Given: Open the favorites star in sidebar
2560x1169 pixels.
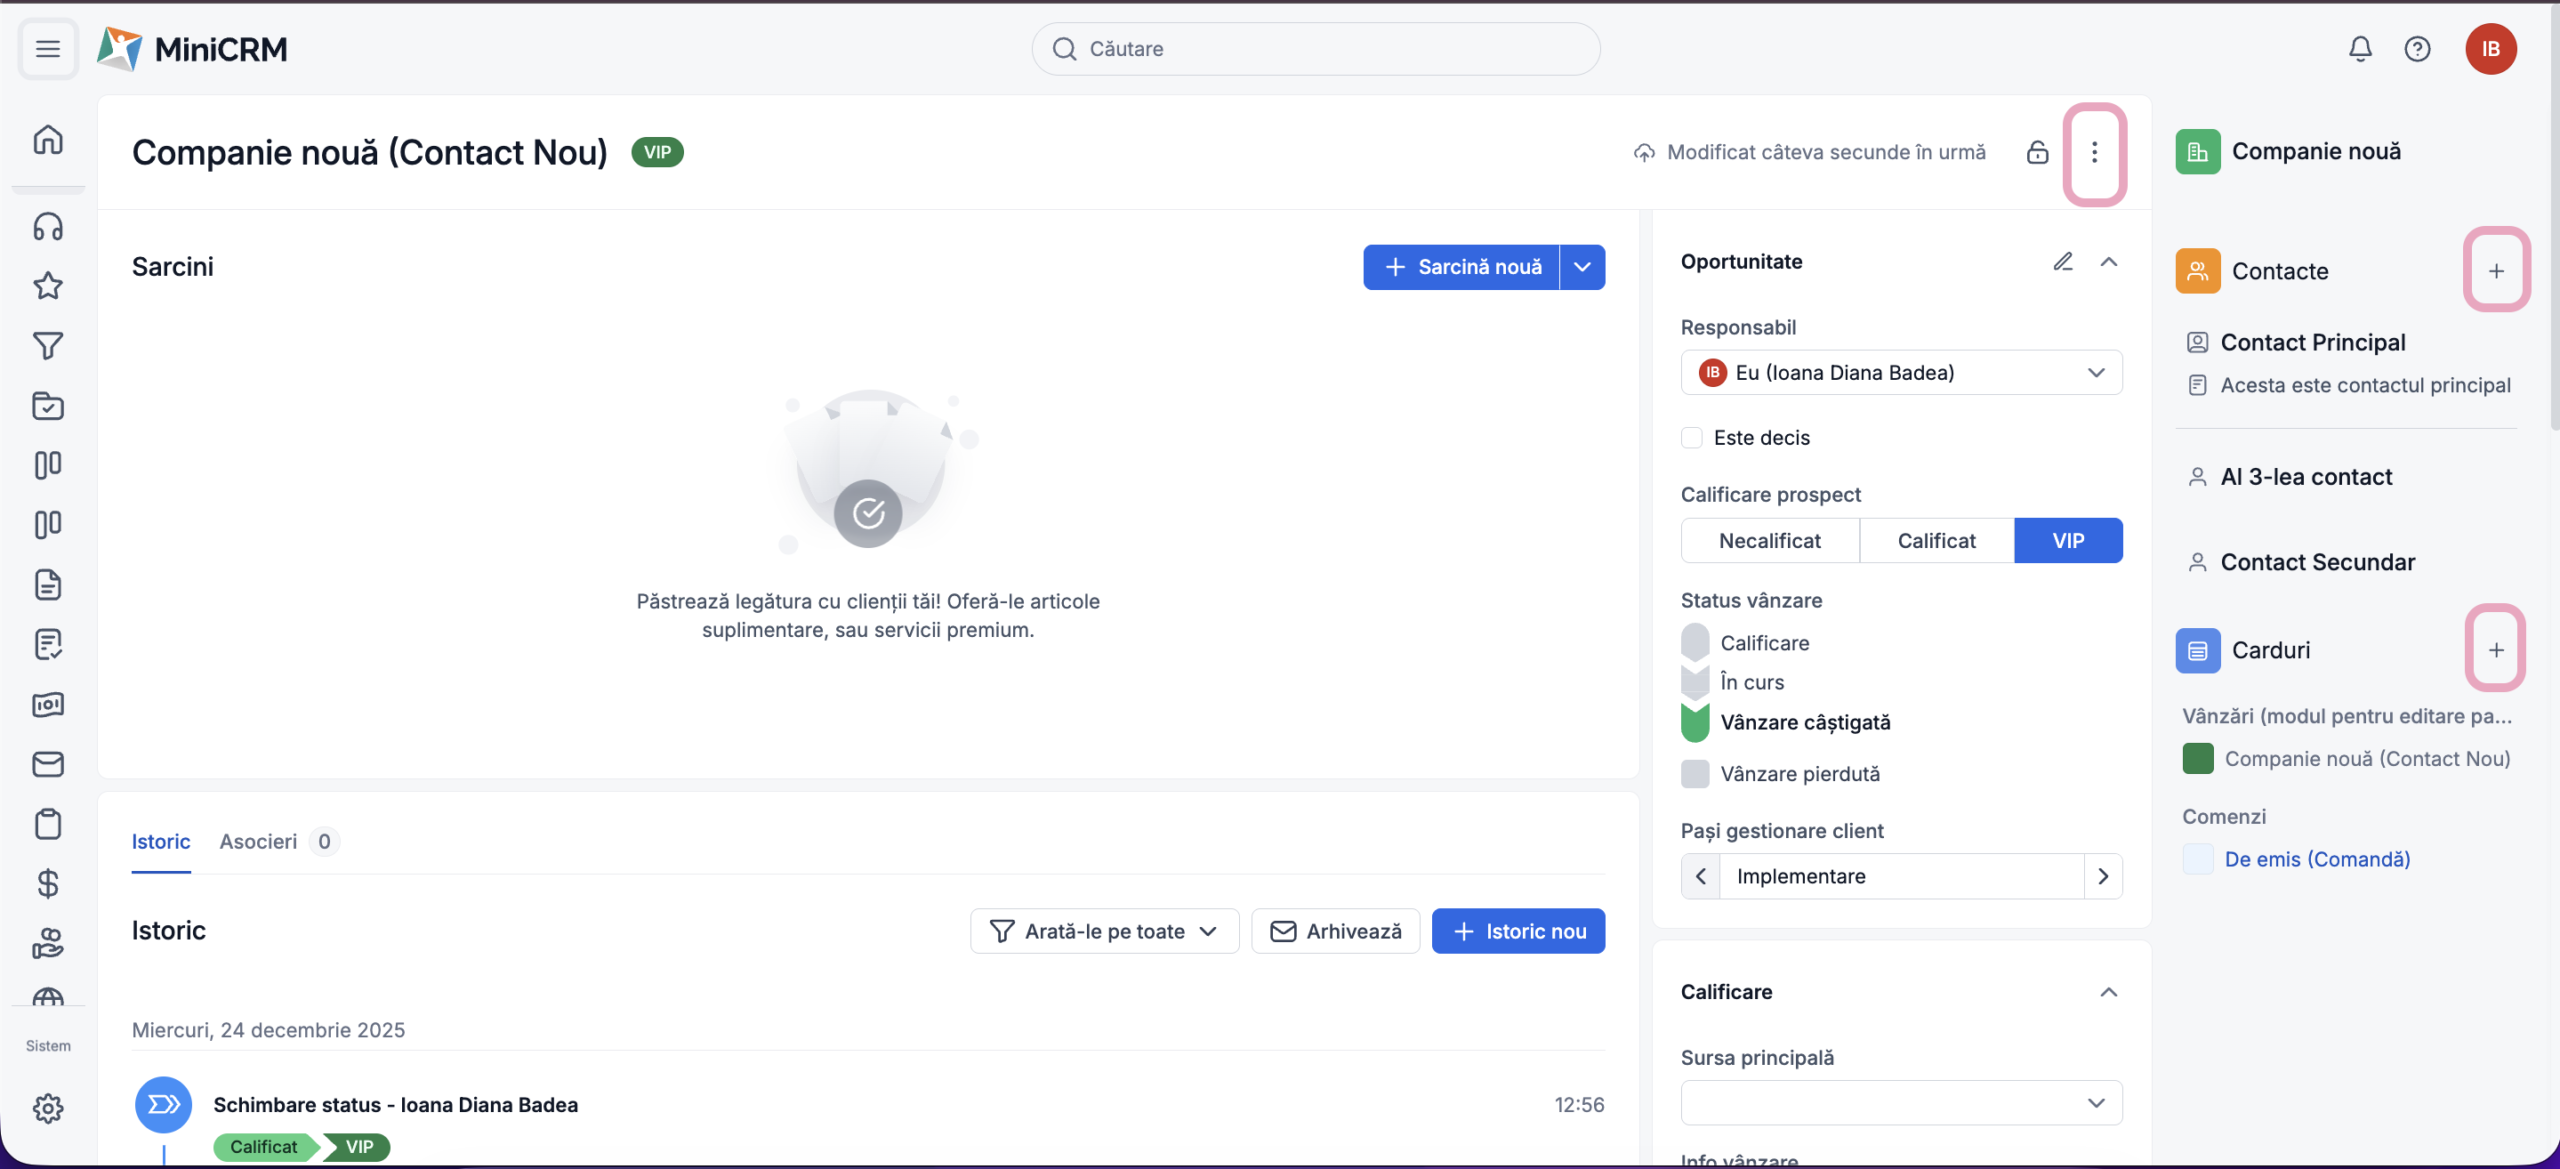Looking at the screenshot, I should [x=48, y=287].
